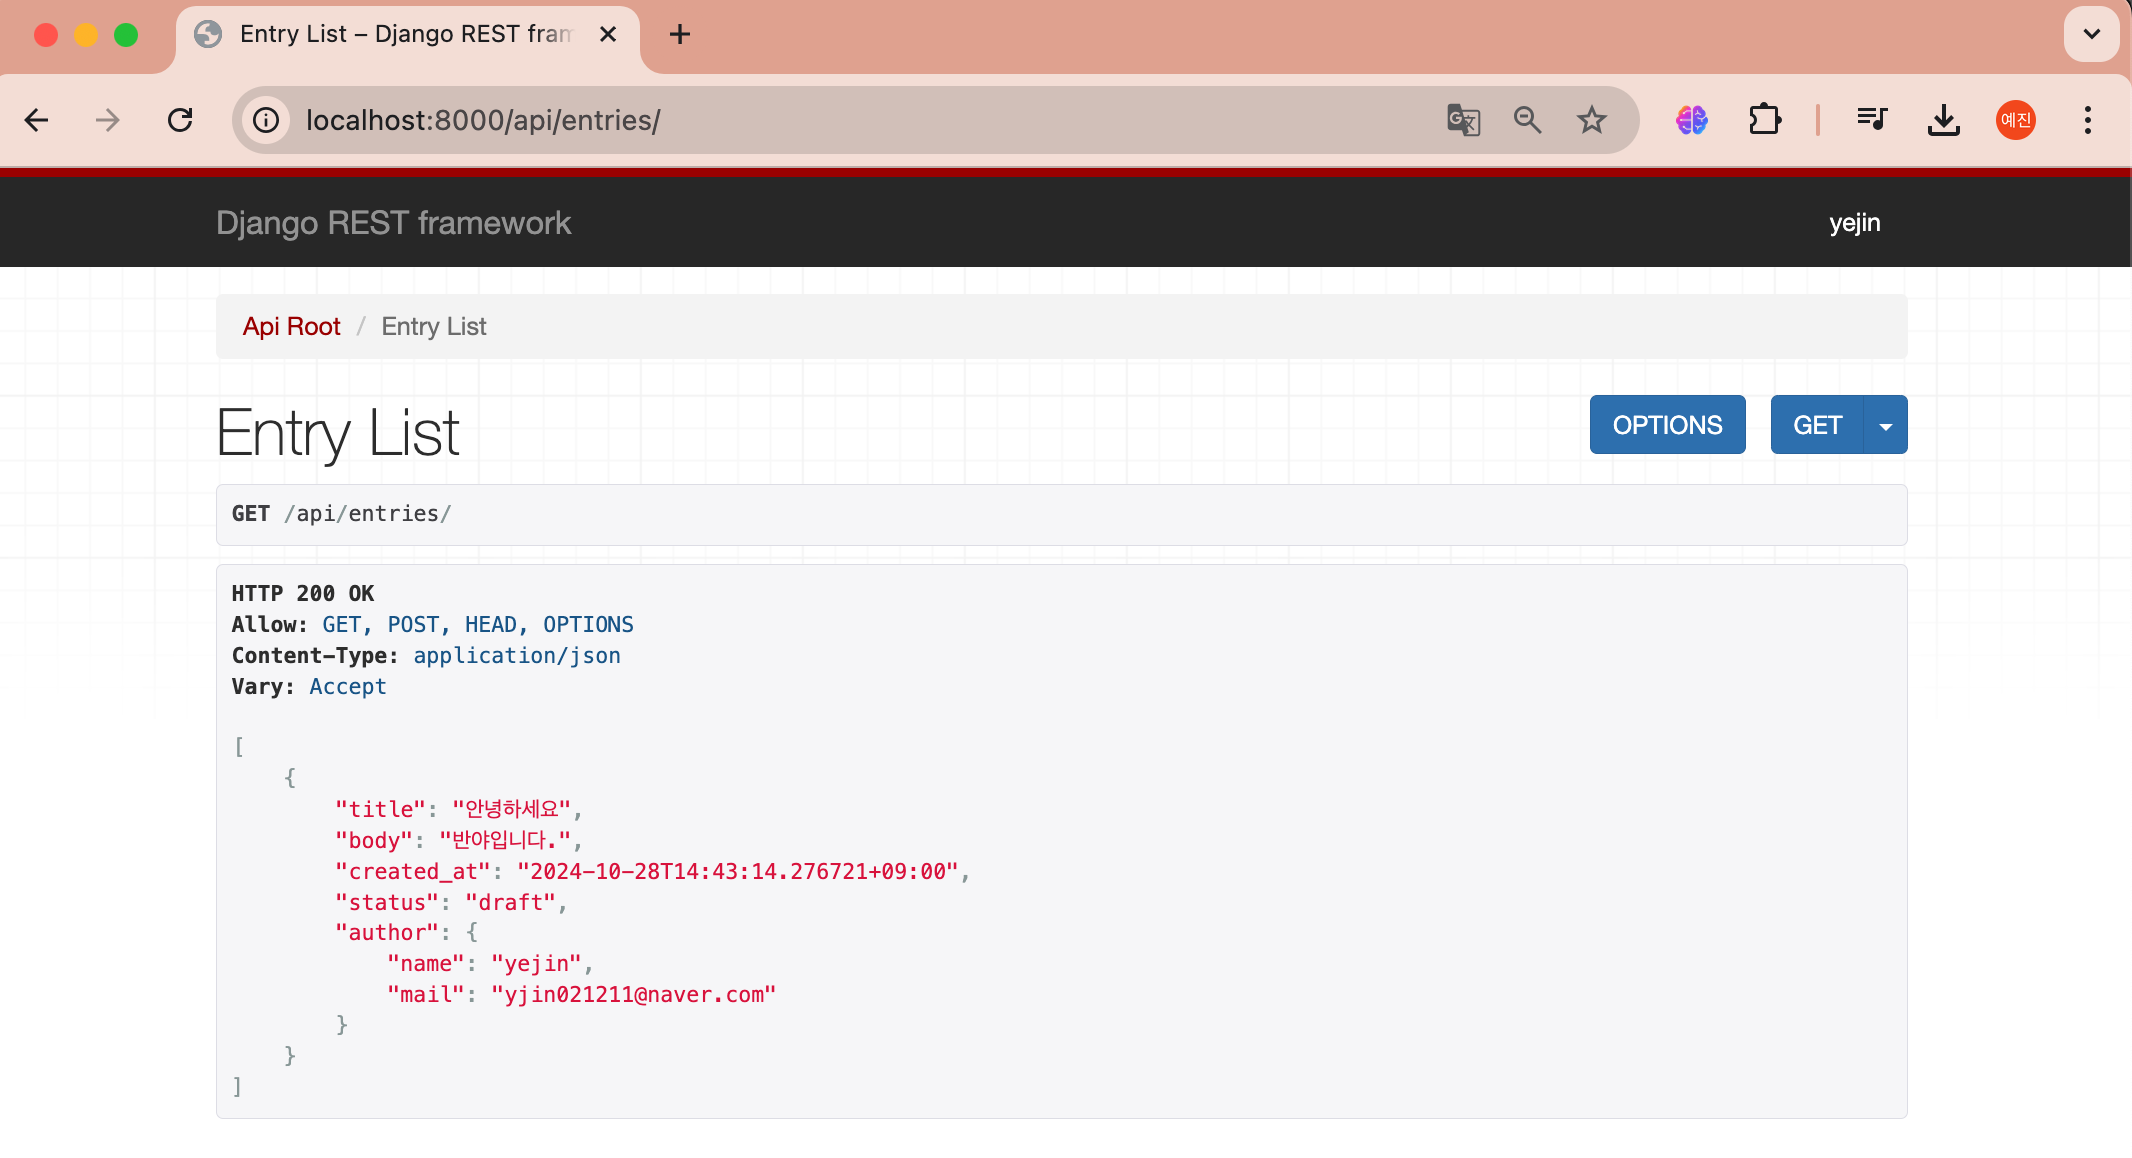
Task: Open the media playlist control icon
Action: pyautogui.click(x=1871, y=121)
